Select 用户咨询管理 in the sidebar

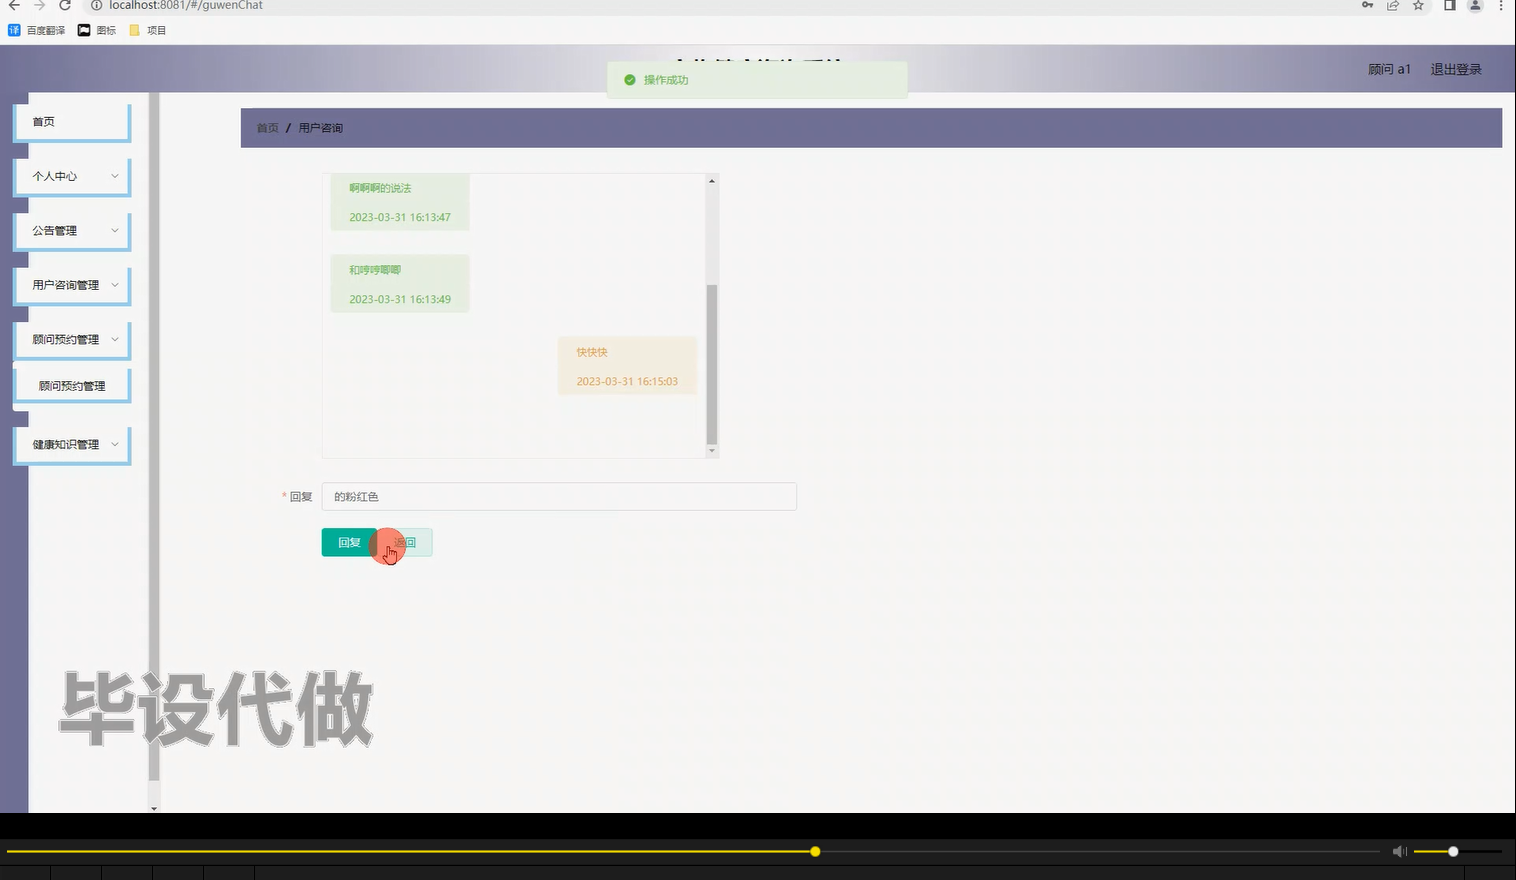pos(71,285)
